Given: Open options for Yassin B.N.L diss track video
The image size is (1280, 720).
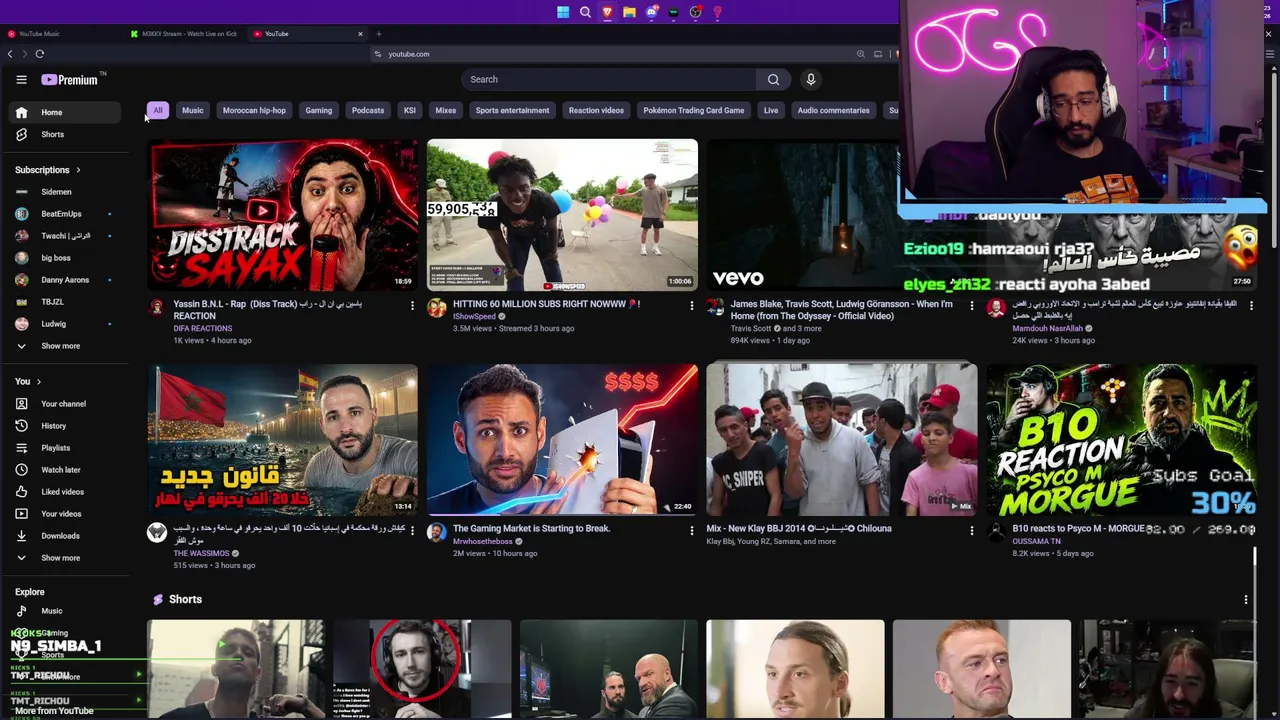Looking at the screenshot, I should point(412,305).
